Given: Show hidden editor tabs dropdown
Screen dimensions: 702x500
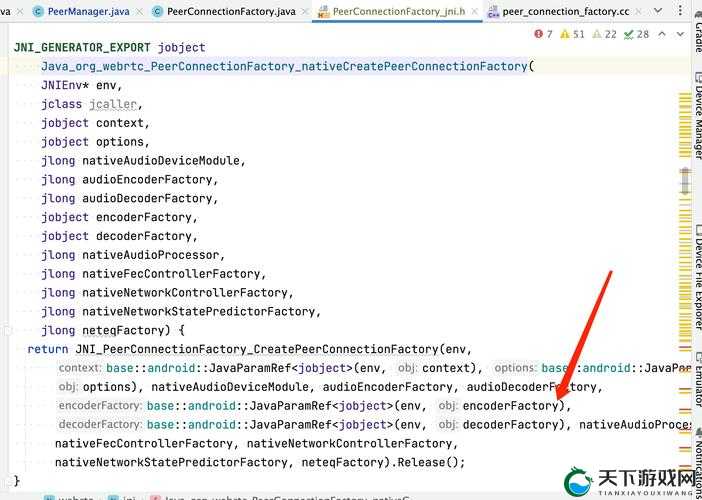Looking at the screenshot, I should point(658,11).
